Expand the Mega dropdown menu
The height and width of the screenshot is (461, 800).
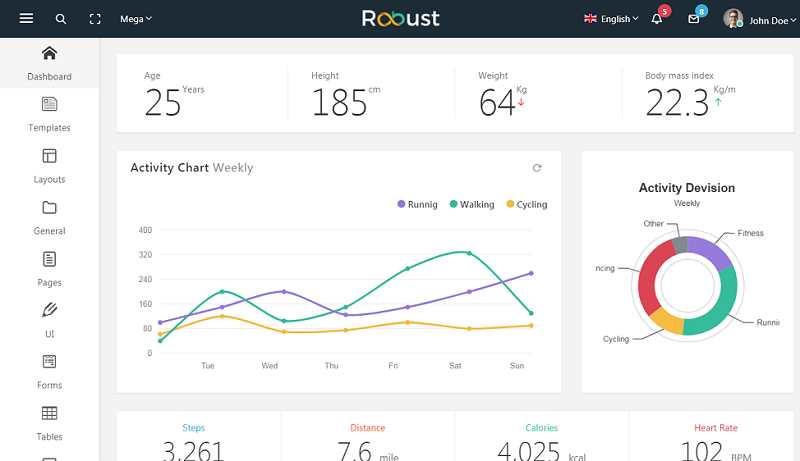pos(136,19)
